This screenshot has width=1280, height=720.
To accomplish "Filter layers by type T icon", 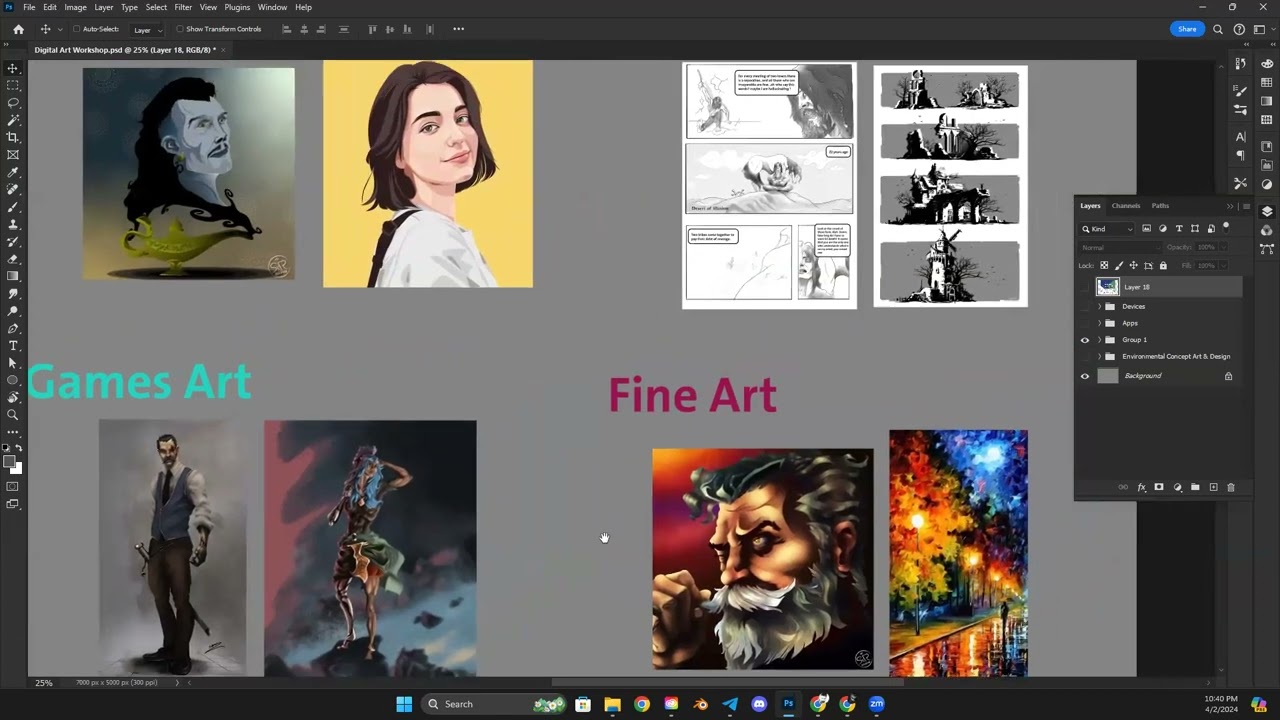I will (x=1179, y=229).
